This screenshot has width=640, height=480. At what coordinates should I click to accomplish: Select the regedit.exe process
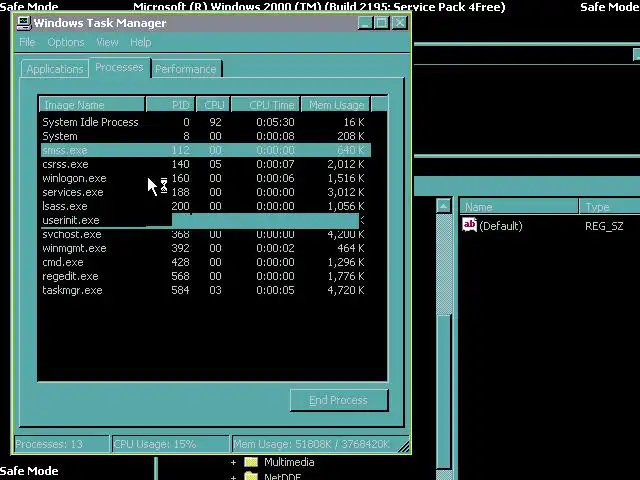coord(204,276)
